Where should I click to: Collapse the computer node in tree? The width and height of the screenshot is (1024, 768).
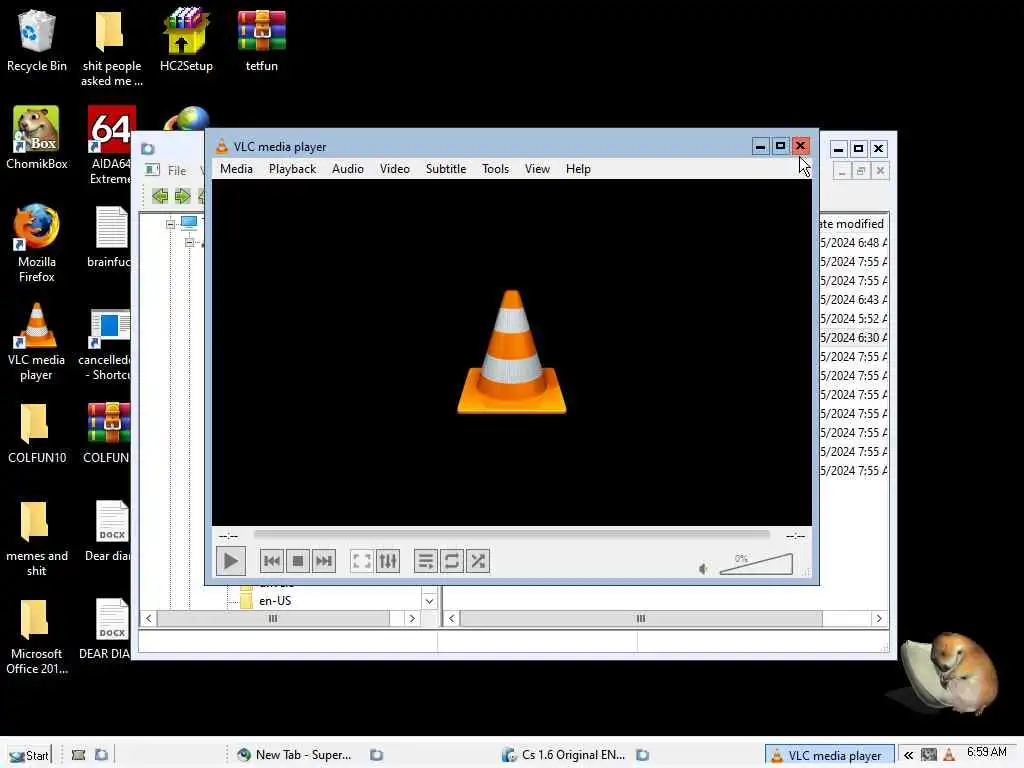click(x=170, y=224)
